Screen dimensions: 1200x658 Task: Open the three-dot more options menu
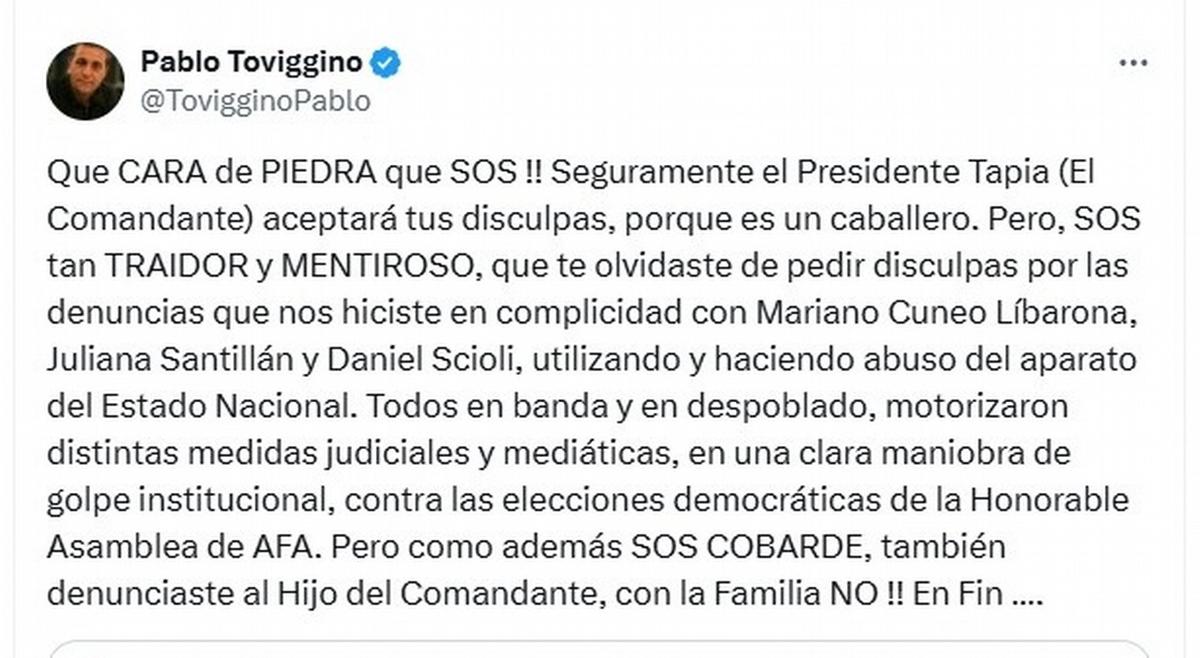point(1133,63)
